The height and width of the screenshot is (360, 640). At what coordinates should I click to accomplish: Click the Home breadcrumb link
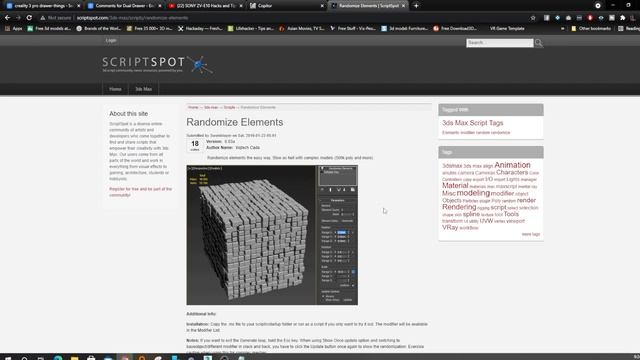[193, 107]
